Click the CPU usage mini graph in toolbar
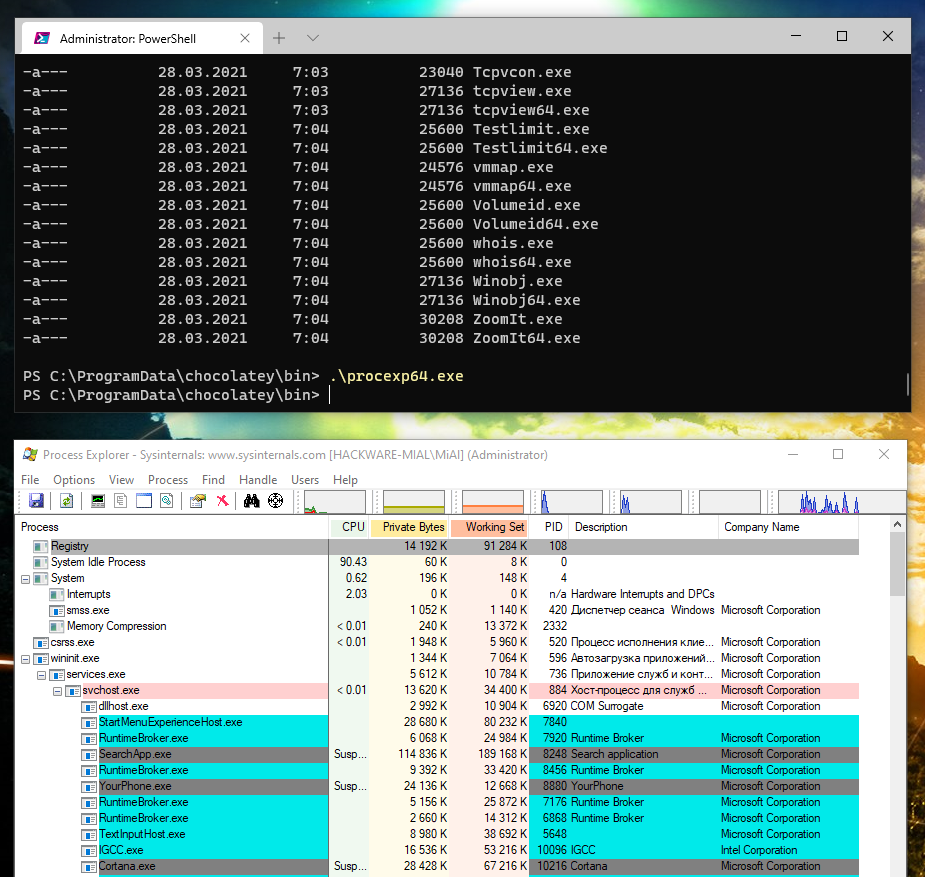This screenshot has height=877, width=925. [x=334, y=502]
